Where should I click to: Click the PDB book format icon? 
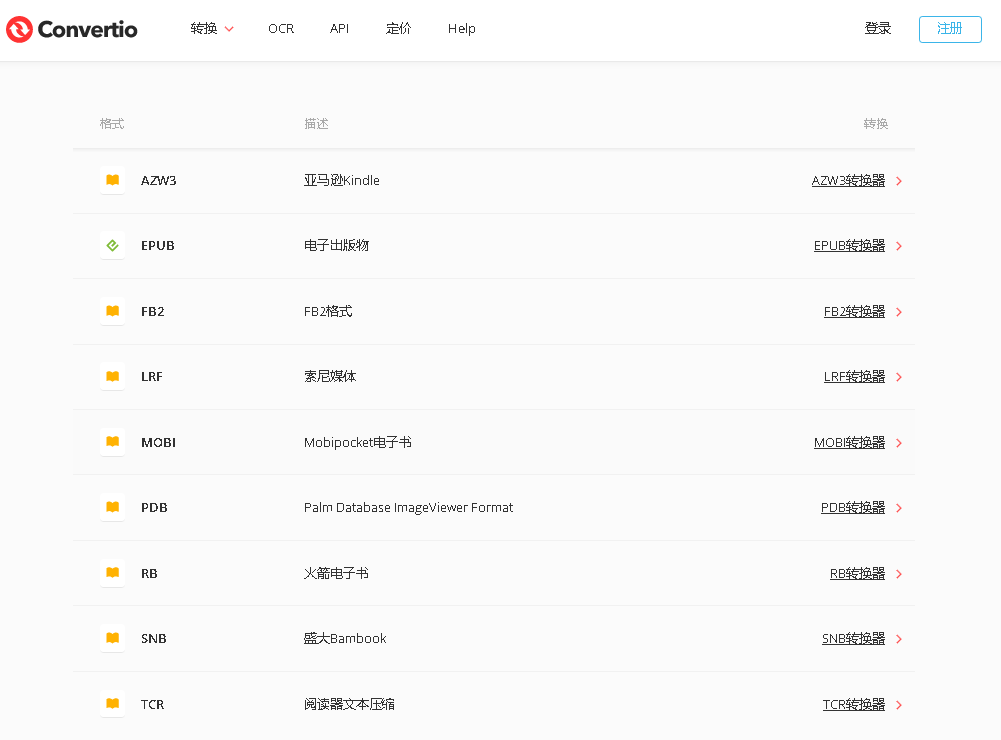(x=113, y=507)
